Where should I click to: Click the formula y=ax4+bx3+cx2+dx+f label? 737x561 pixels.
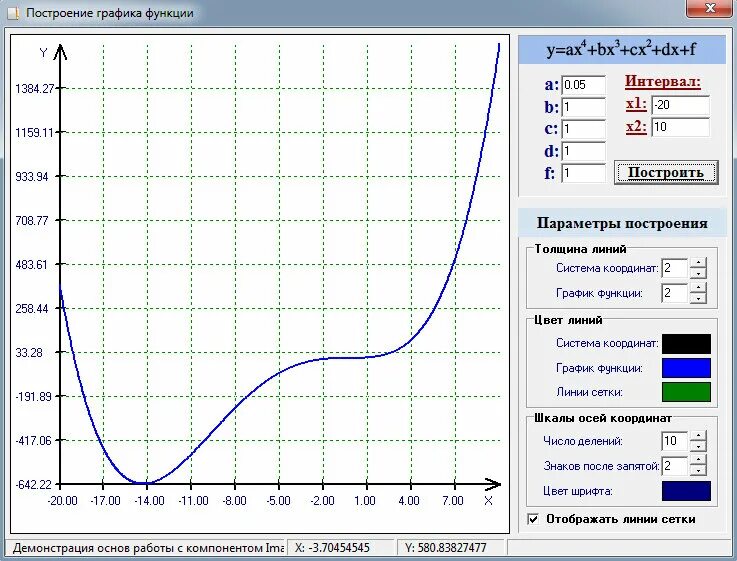(621, 49)
